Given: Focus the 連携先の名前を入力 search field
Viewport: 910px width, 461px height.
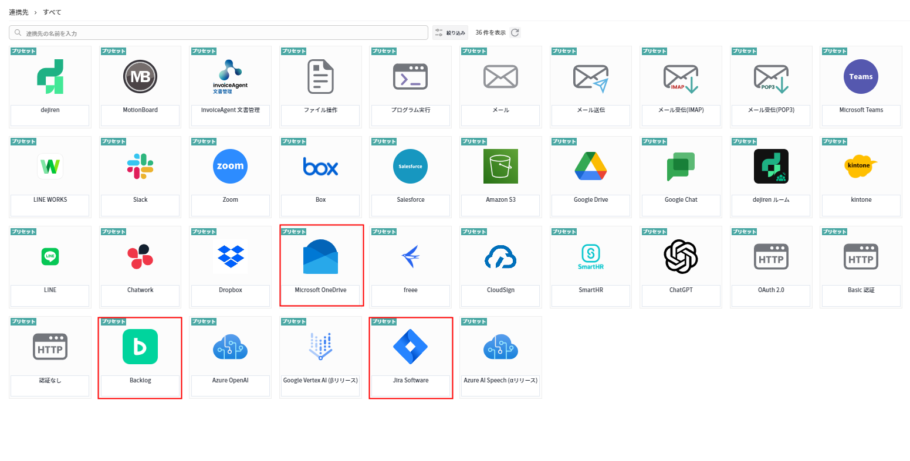Looking at the screenshot, I should 218,33.
